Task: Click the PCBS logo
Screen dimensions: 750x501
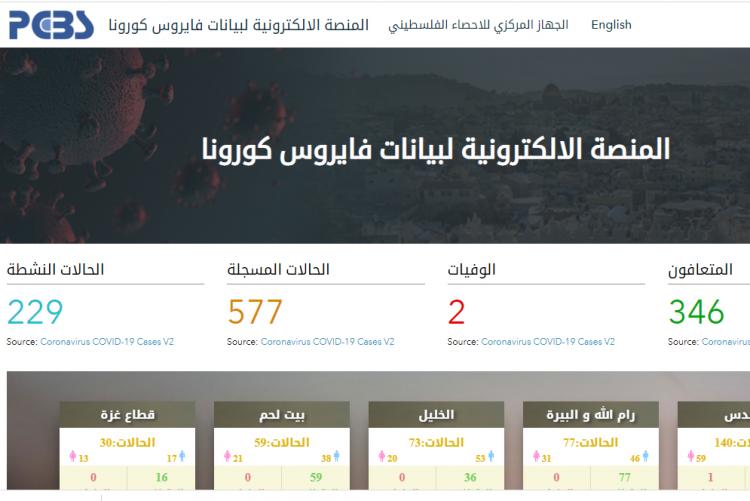Action: pos(51,25)
